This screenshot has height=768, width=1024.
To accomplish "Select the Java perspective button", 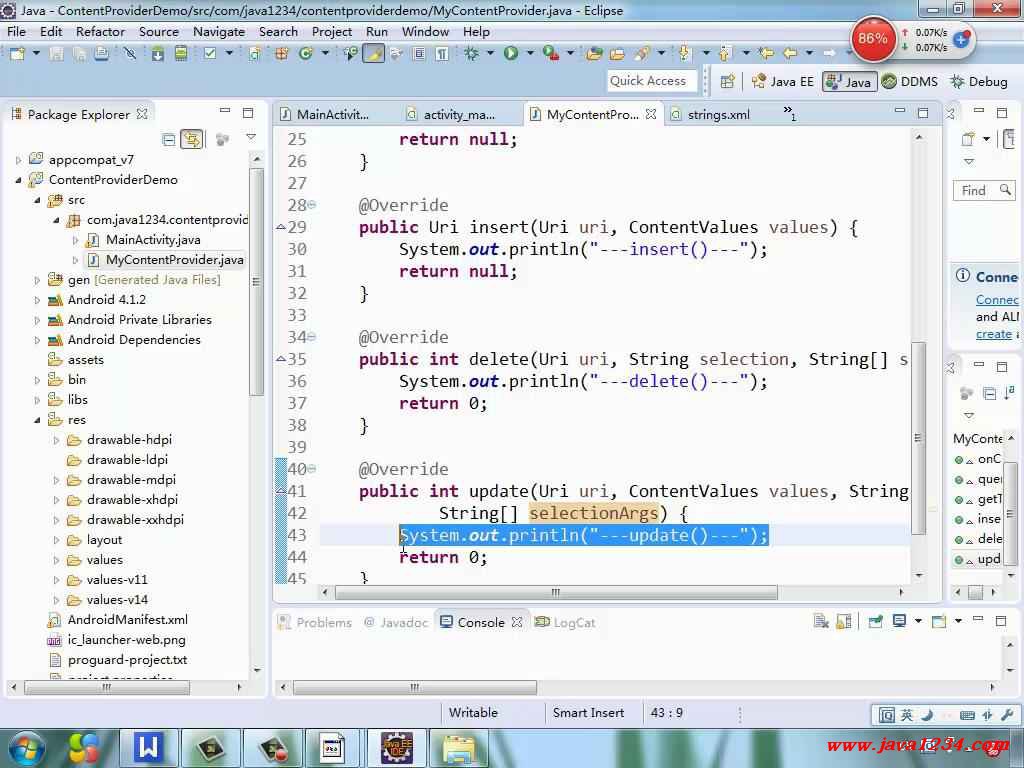I will (x=848, y=82).
